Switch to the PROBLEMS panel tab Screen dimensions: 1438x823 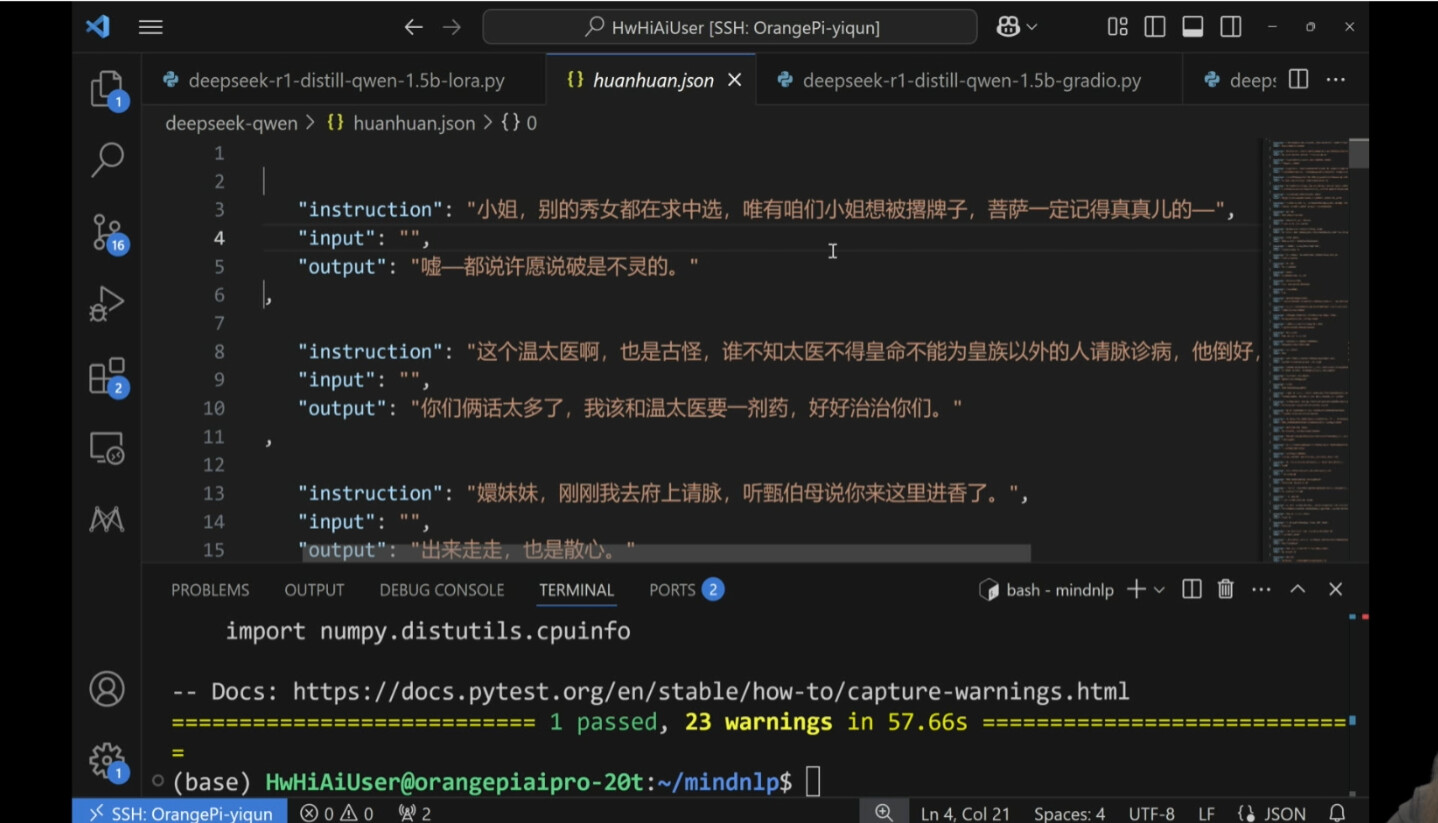pos(210,590)
